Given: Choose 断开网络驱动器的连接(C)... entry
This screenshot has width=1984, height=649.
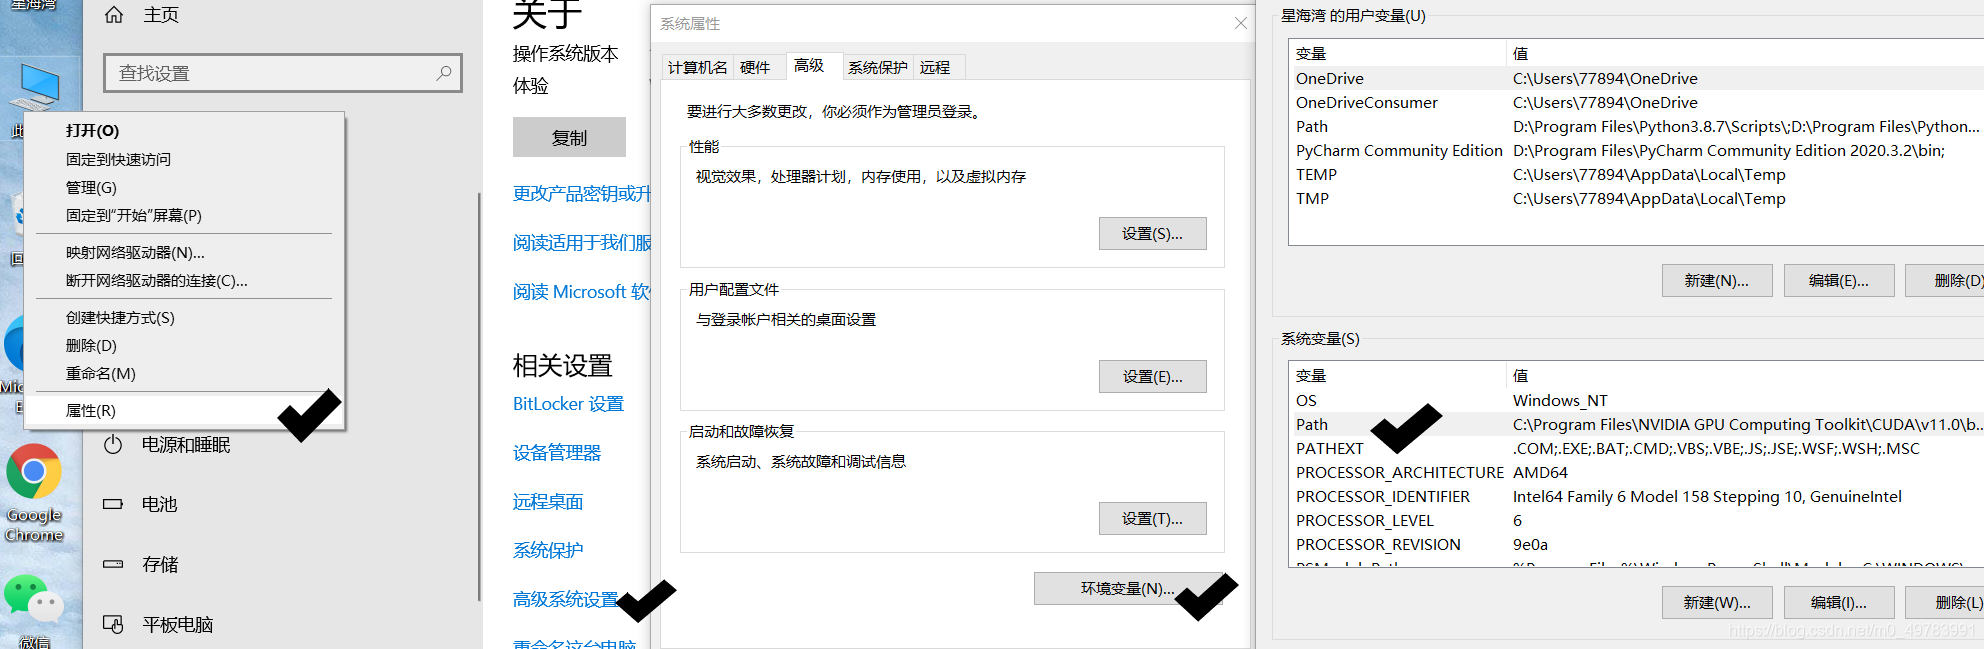Looking at the screenshot, I should [x=184, y=280].
